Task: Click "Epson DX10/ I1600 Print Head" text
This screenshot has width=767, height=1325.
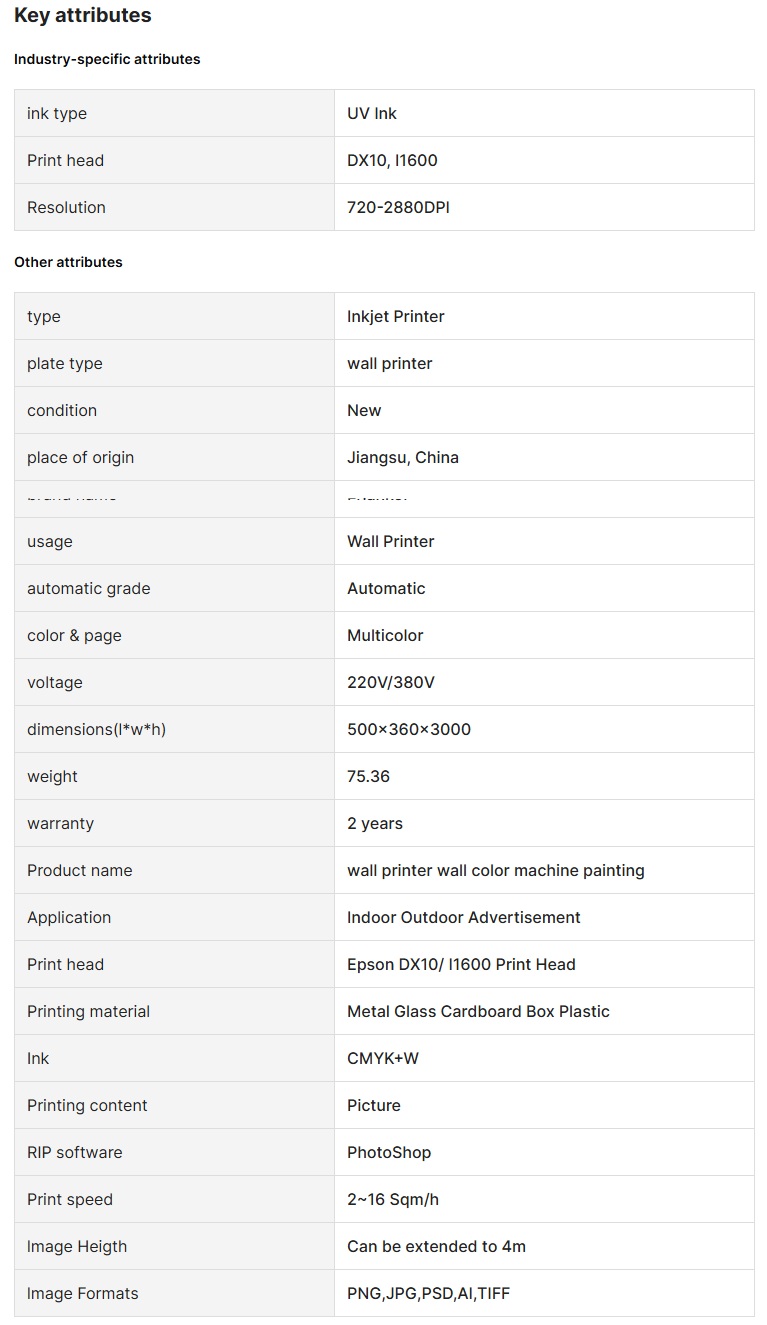Action: (x=461, y=965)
